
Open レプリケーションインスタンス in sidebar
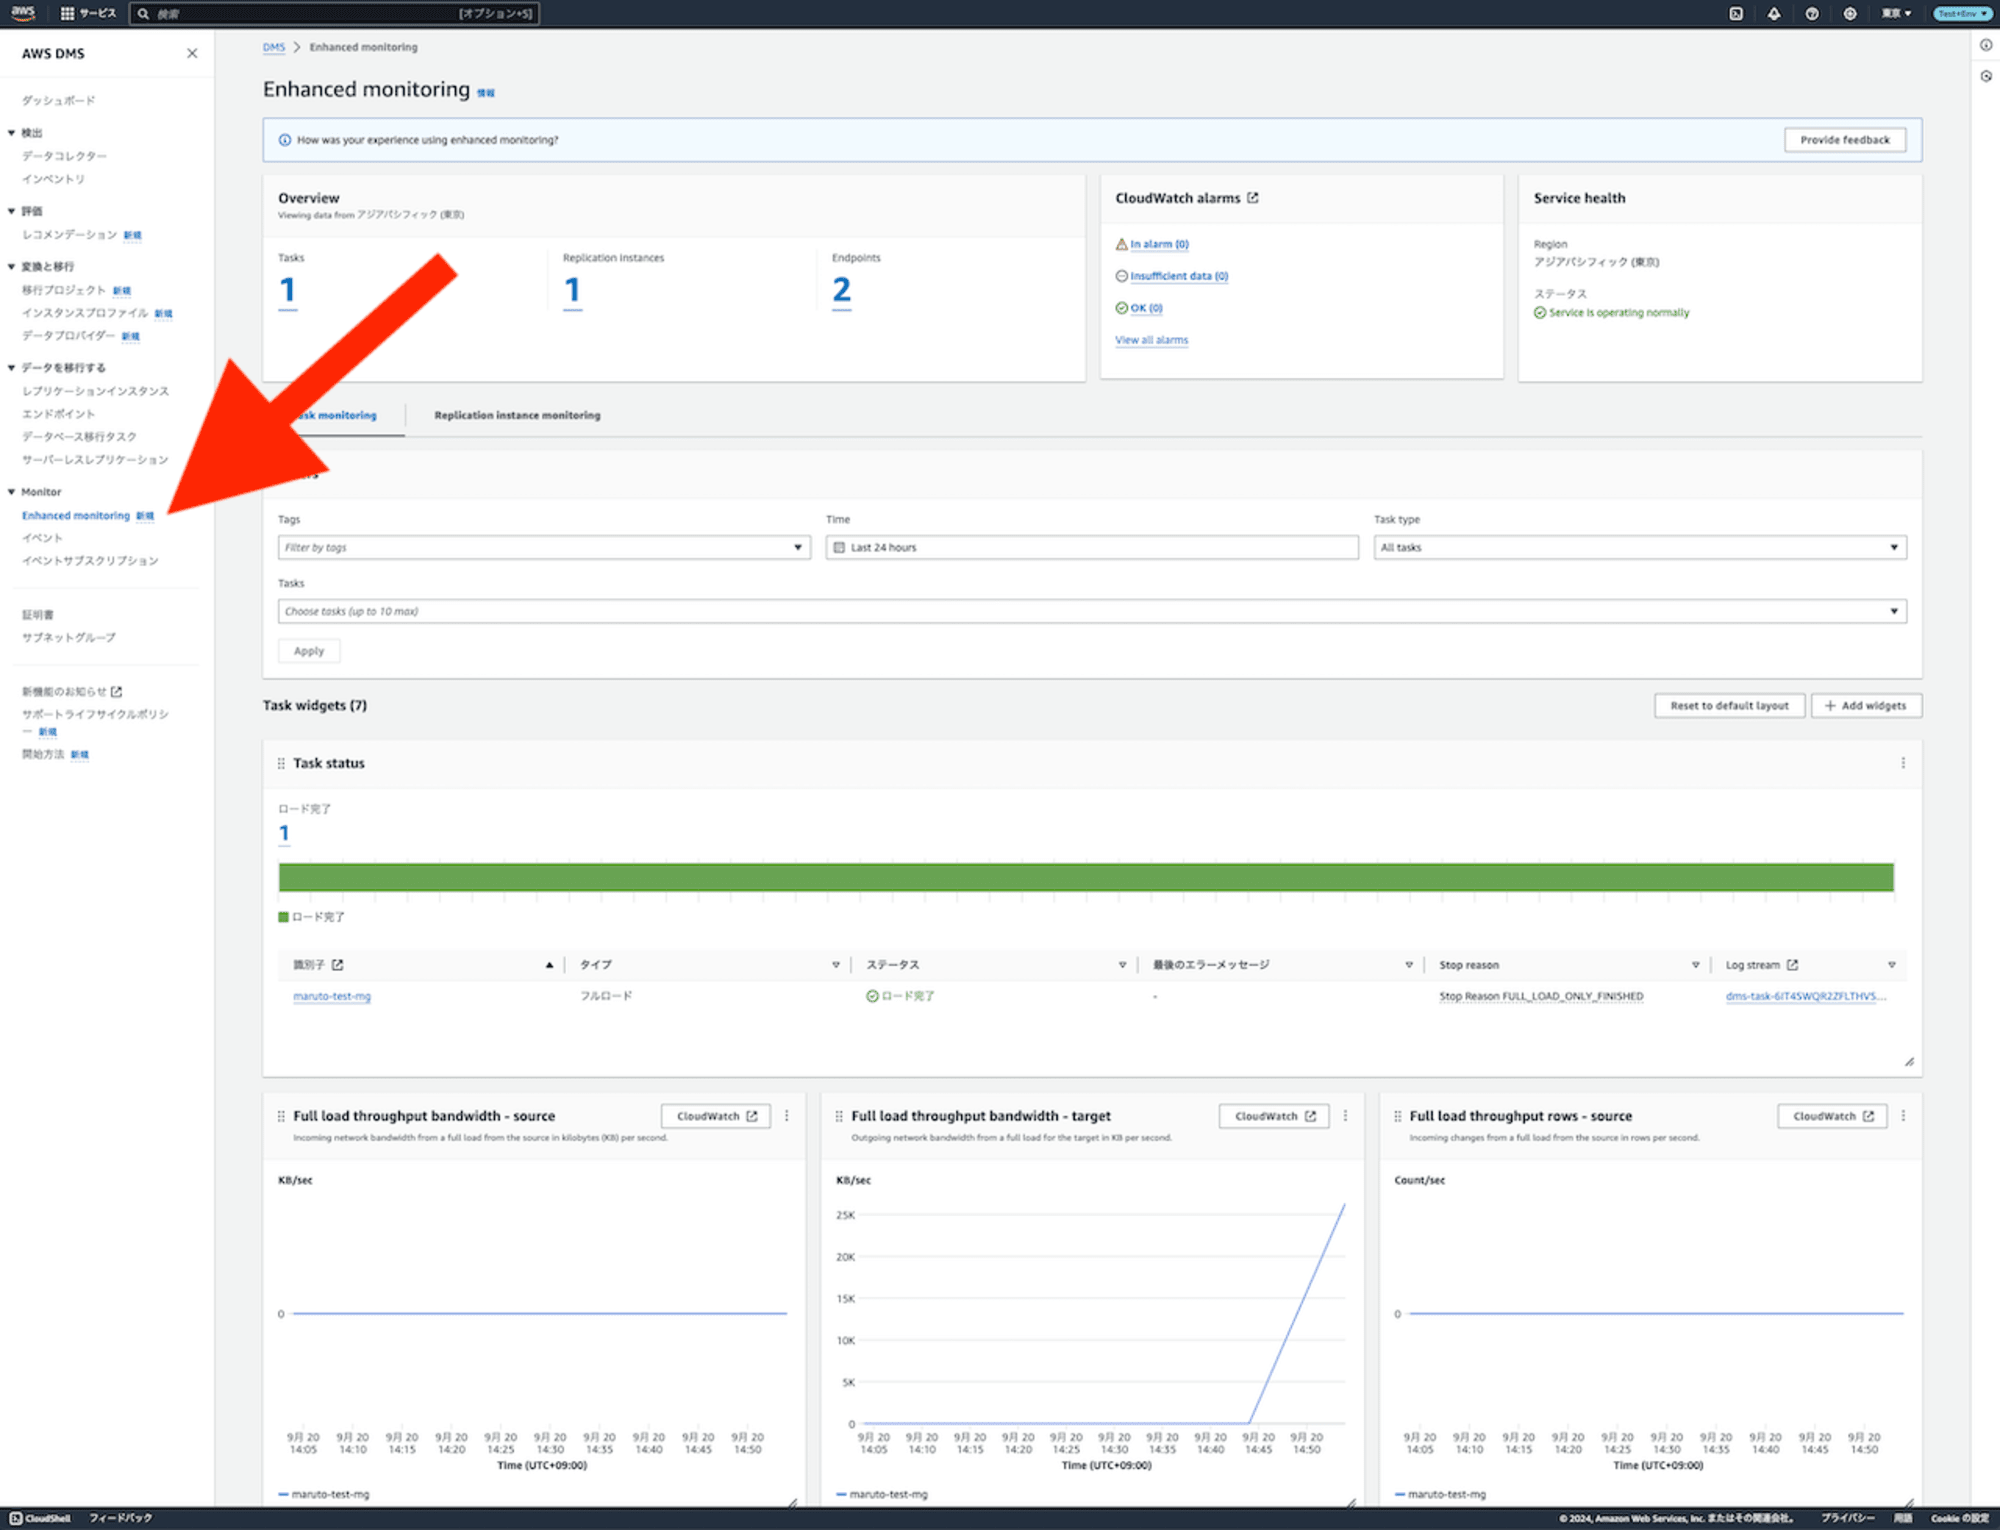tap(96, 392)
